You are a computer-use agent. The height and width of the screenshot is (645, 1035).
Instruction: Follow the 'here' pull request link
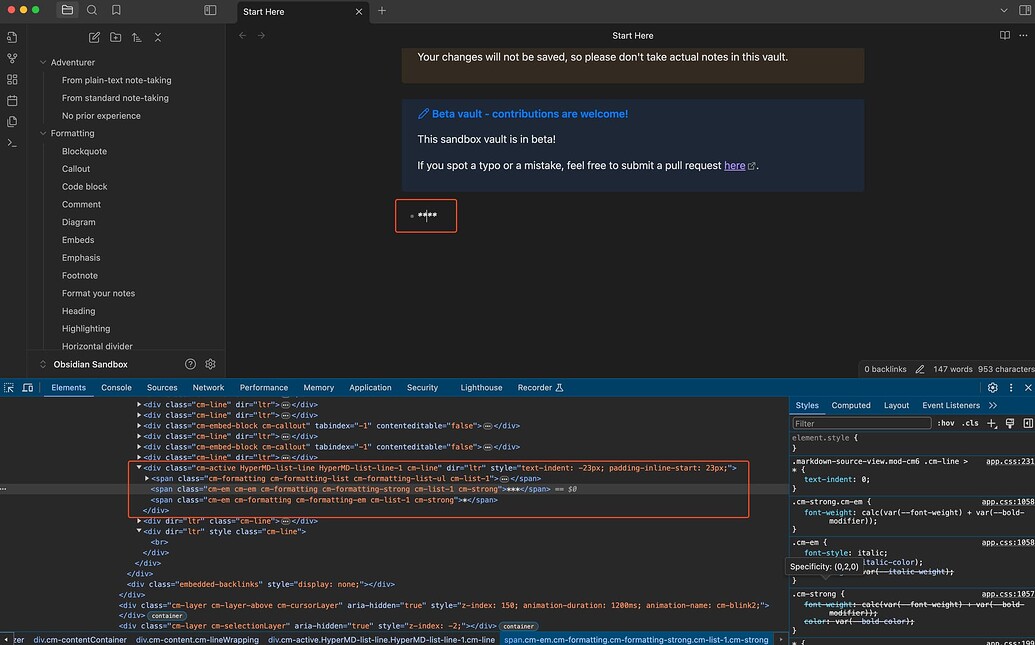click(734, 166)
